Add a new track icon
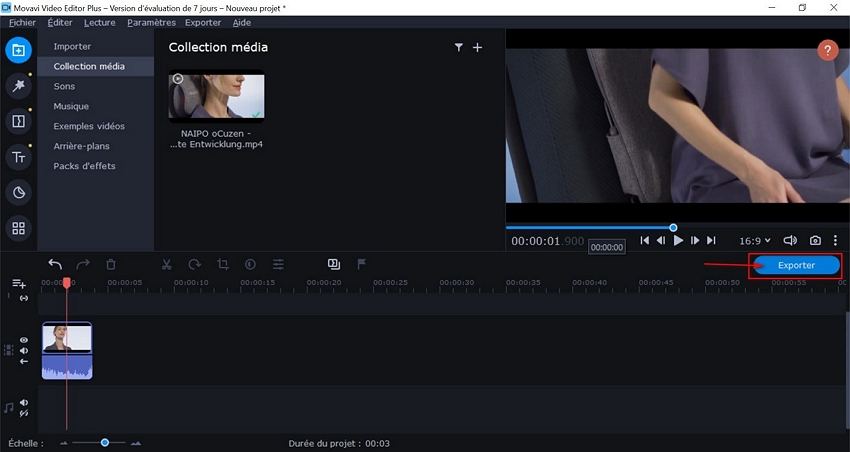The image size is (850, 452). [19, 283]
